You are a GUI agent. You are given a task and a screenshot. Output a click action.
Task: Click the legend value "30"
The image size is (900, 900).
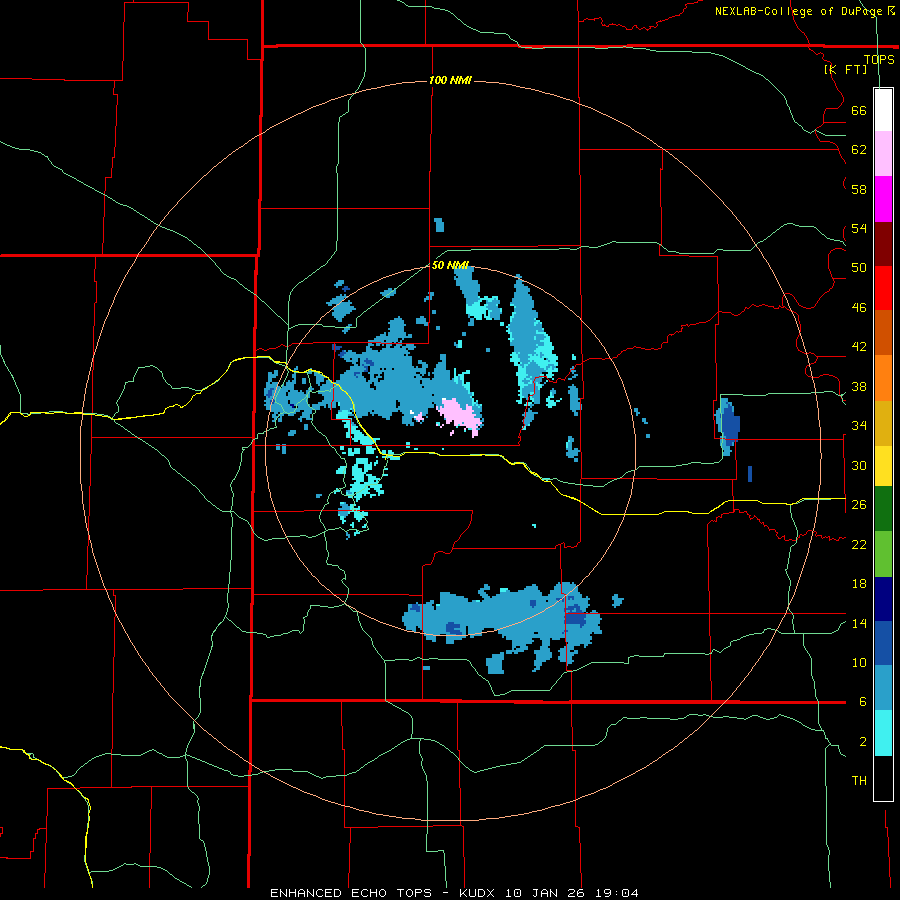click(x=859, y=465)
